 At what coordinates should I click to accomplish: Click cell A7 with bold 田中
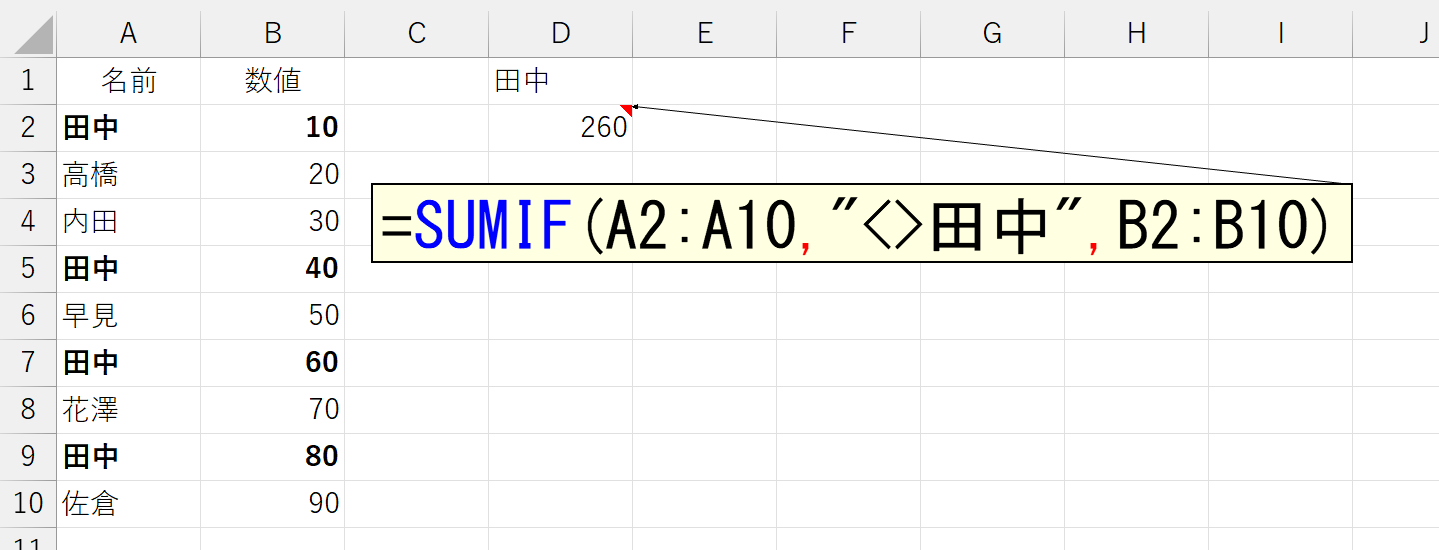pos(128,363)
